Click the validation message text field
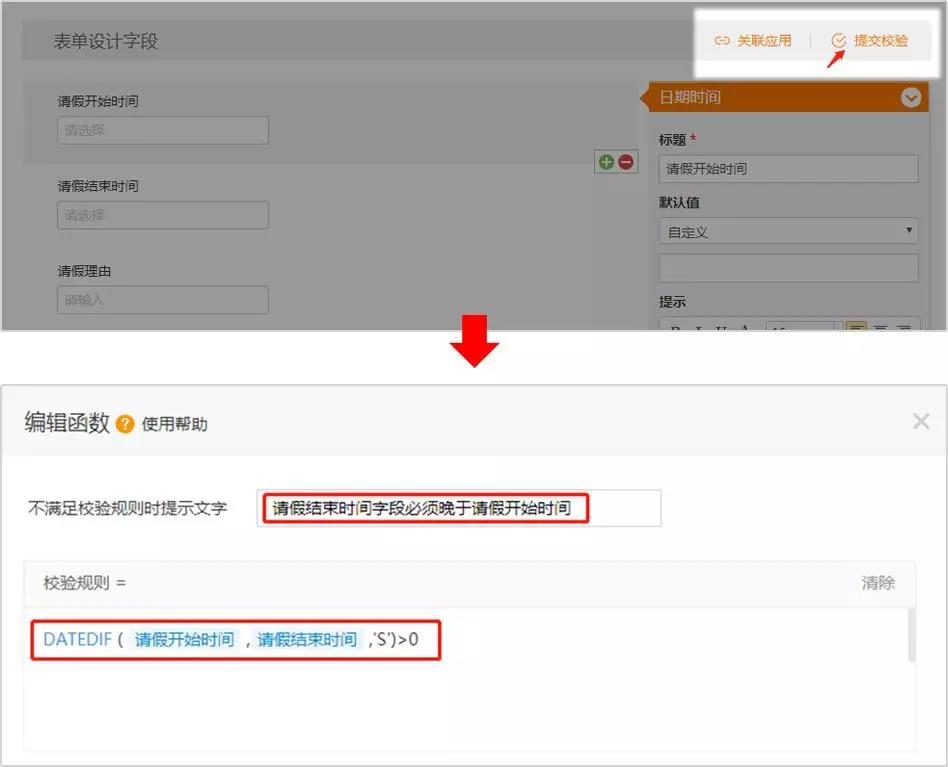 pos(459,508)
